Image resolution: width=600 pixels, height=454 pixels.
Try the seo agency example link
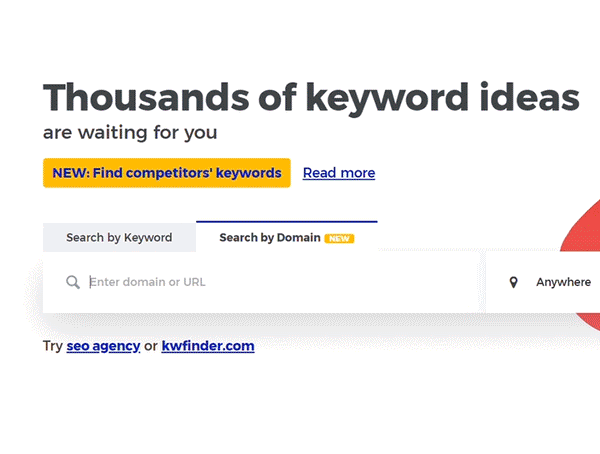103,346
